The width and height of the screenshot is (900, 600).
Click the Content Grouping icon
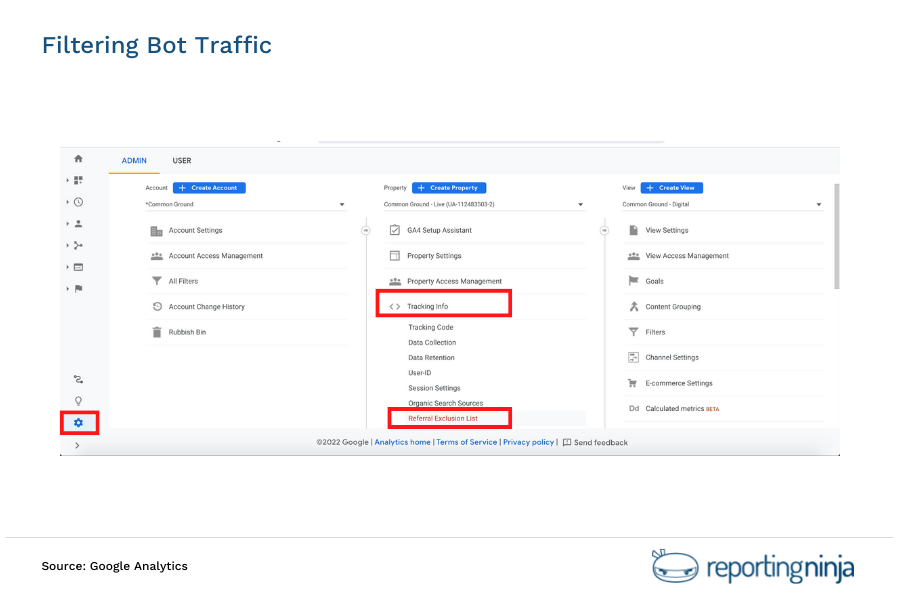(634, 307)
